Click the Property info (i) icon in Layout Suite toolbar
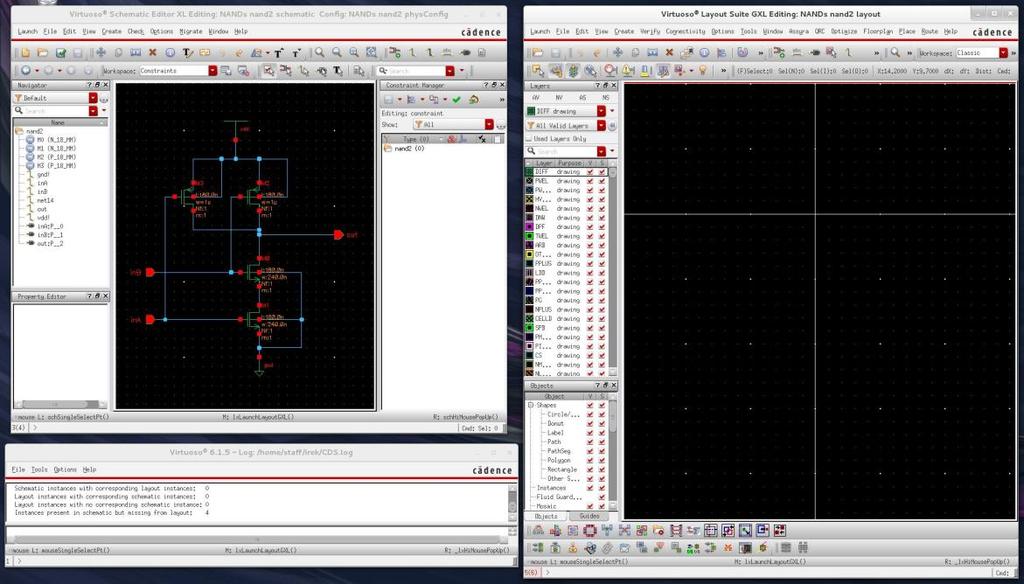The width and height of the screenshot is (1024, 584). pos(704,52)
